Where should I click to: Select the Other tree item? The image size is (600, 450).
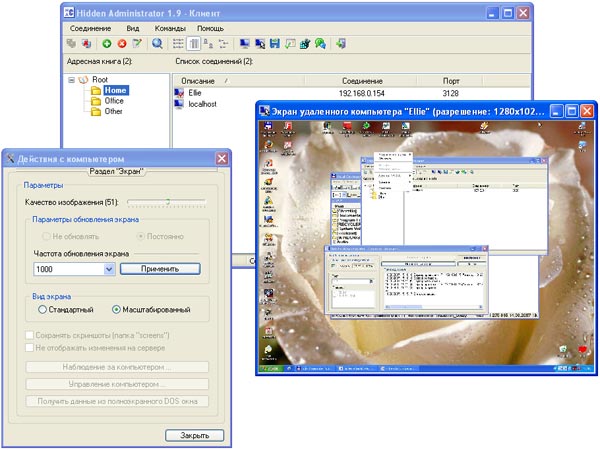(113, 111)
